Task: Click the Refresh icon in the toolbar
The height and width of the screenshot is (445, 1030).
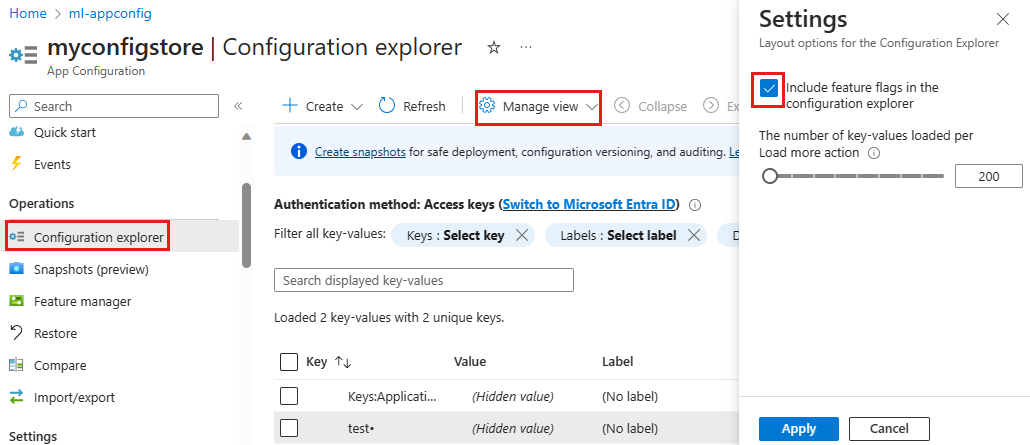Action: click(x=388, y=106)
